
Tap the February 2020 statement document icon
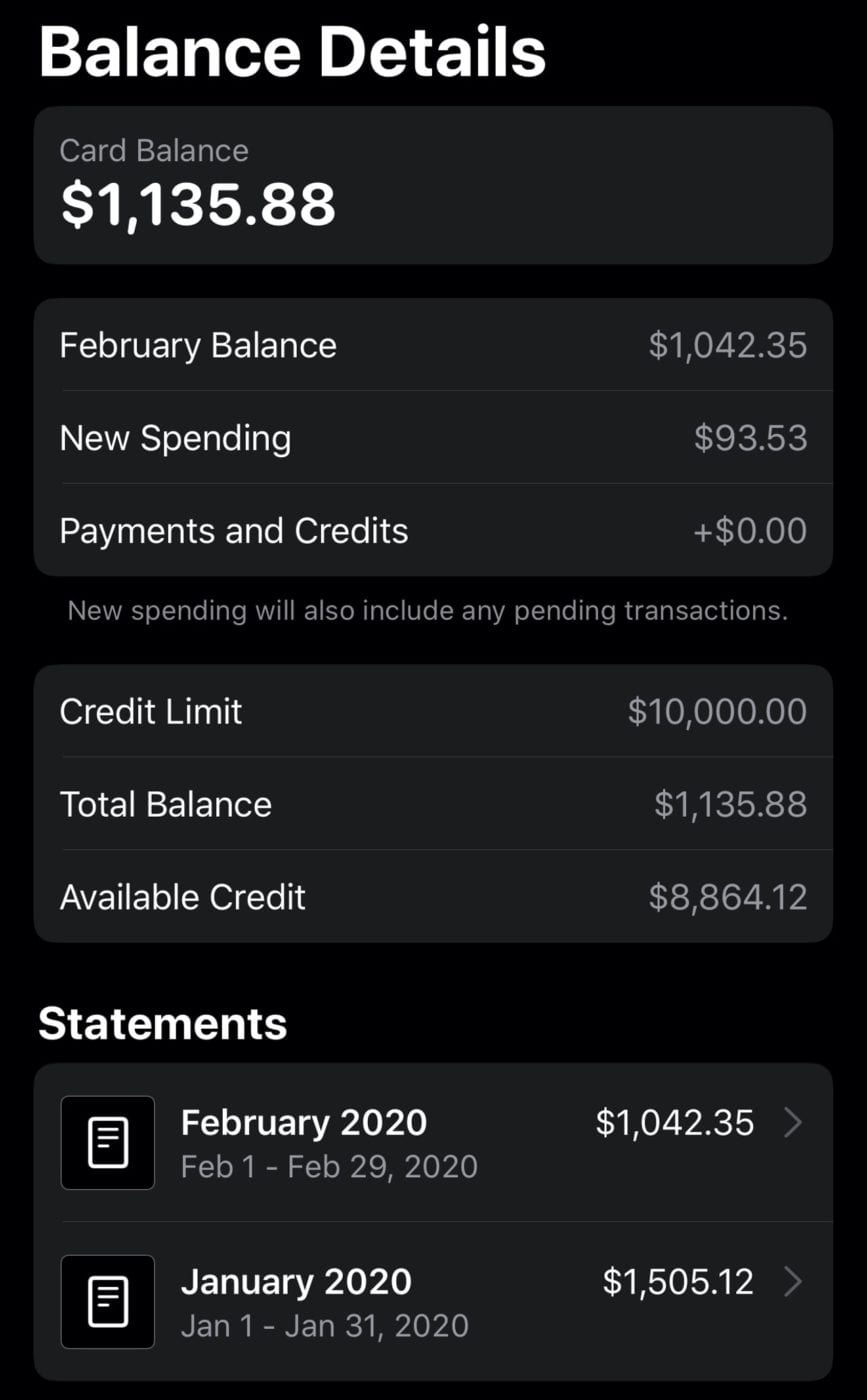click(107, 1143)
